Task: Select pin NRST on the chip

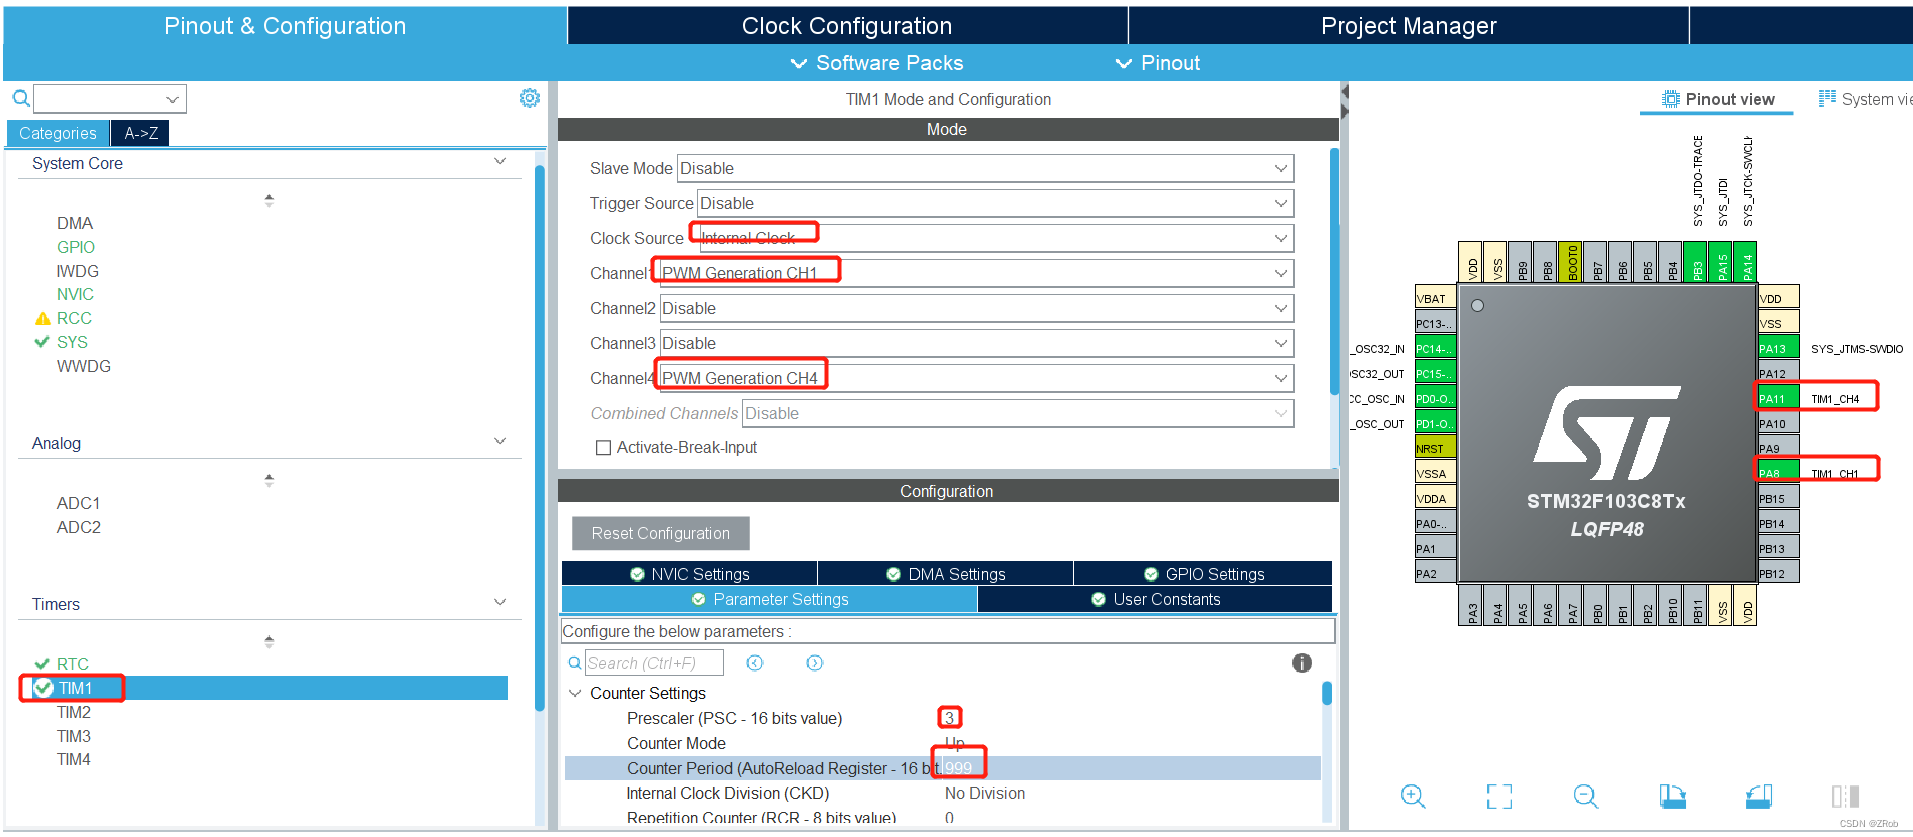Action: tap(1435, 447)
